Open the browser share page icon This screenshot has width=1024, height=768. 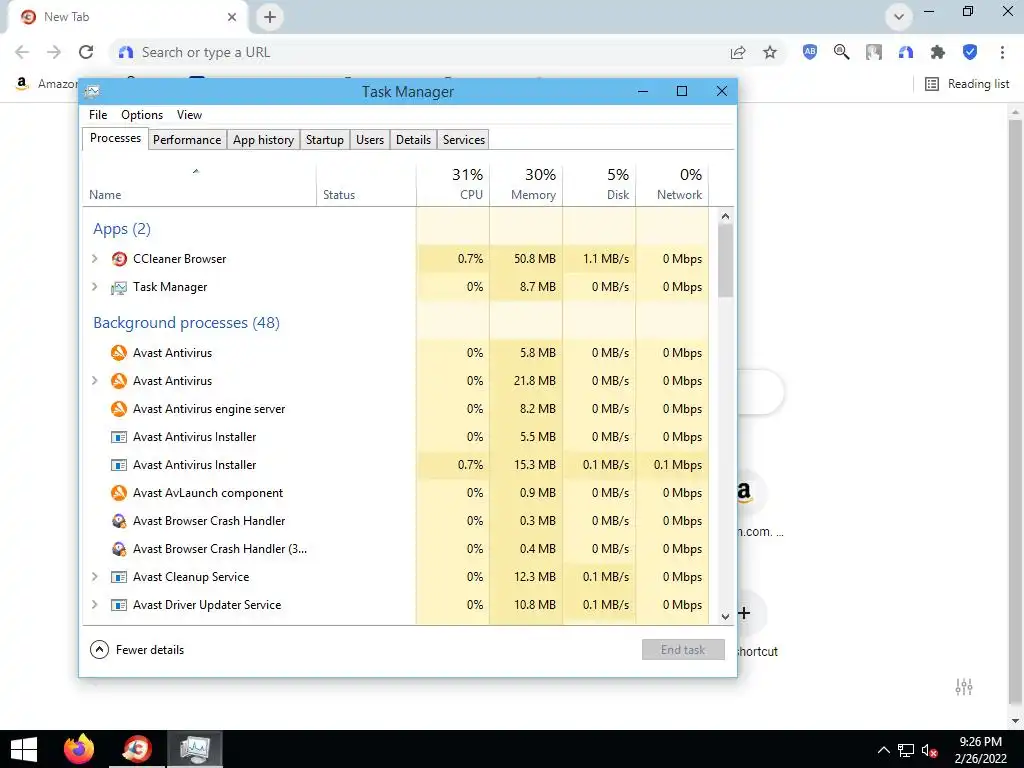738,53
